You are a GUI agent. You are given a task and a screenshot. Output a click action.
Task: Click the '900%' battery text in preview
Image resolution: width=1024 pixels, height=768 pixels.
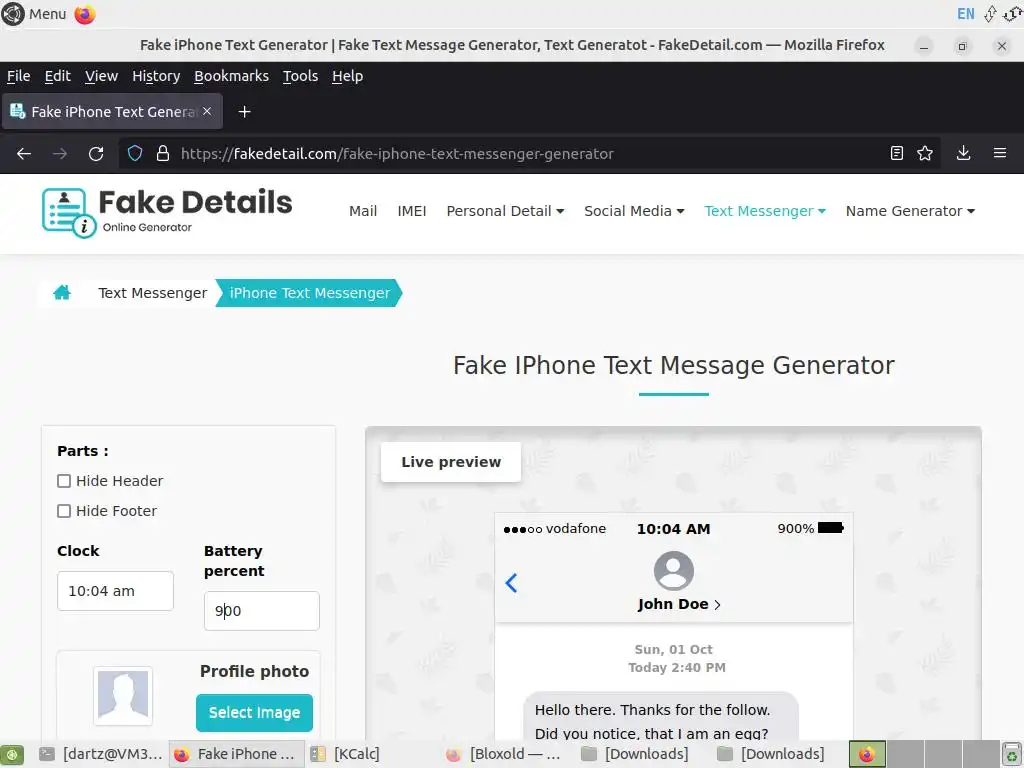(795, 528)
